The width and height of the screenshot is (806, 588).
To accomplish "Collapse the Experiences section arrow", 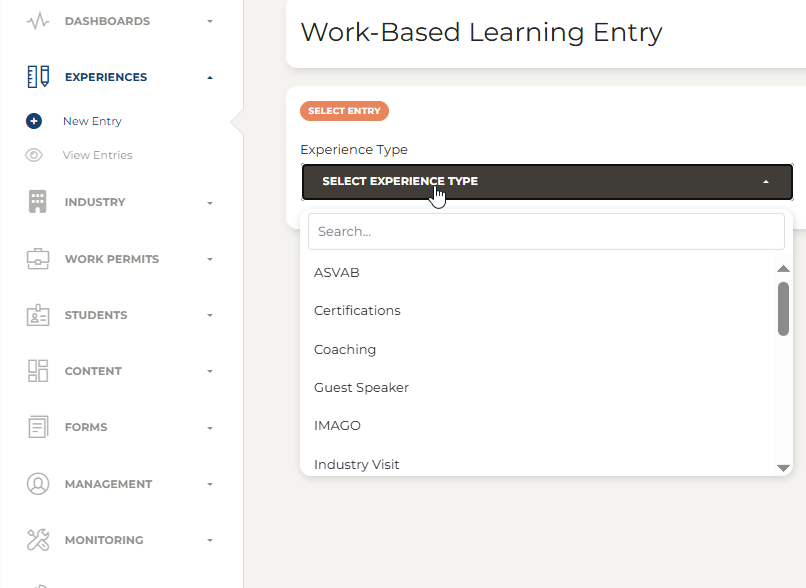I will (210, 78).
